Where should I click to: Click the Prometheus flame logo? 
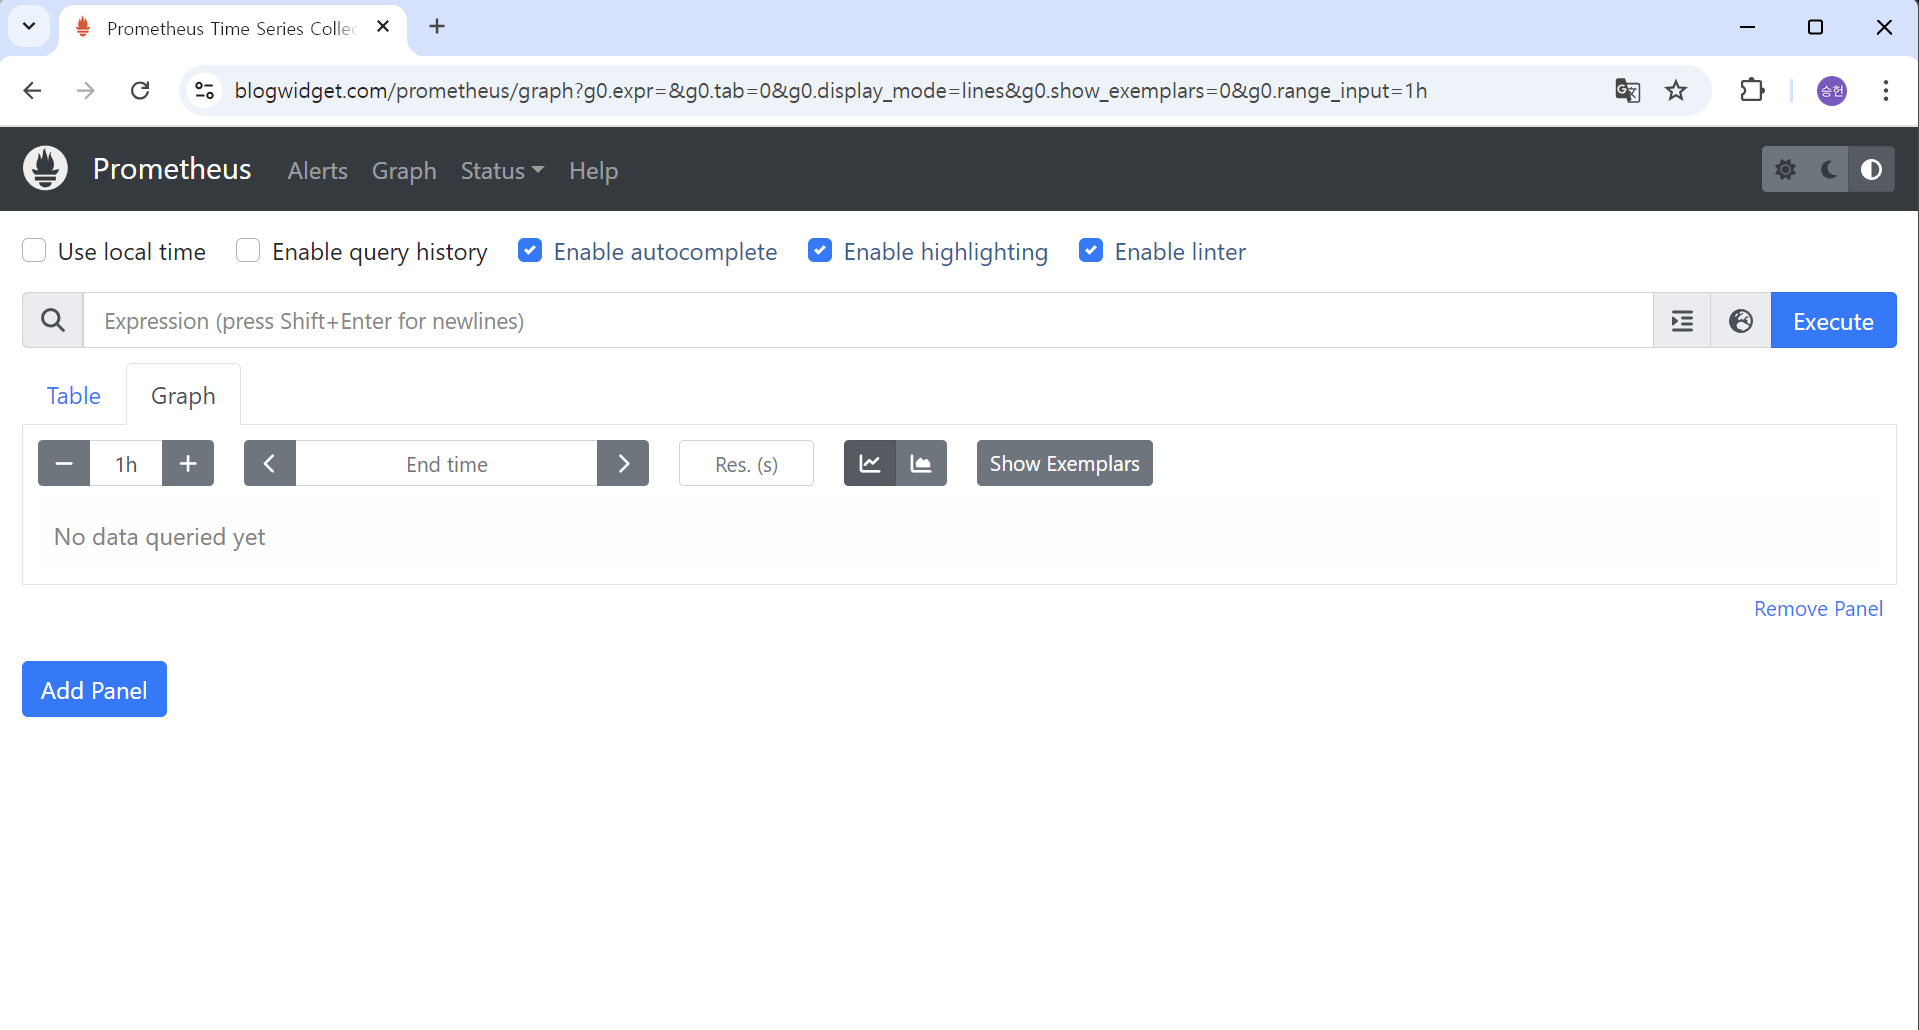coord(45,168)
